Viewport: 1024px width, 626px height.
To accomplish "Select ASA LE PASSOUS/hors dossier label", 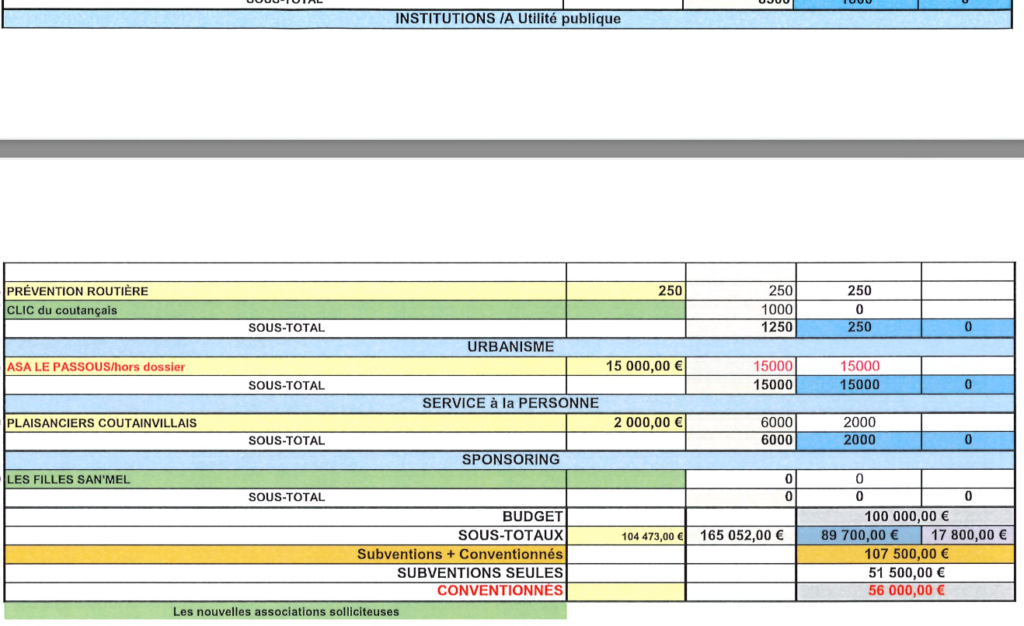I will (x=96, y=367).
